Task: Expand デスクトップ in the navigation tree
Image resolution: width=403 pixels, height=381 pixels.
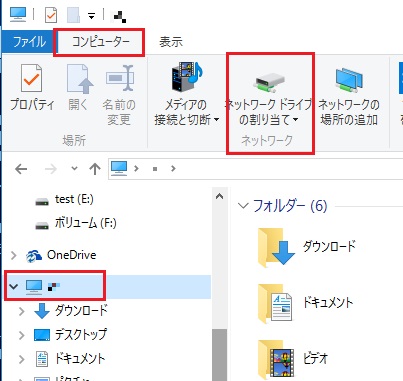Action: (22, 335)
